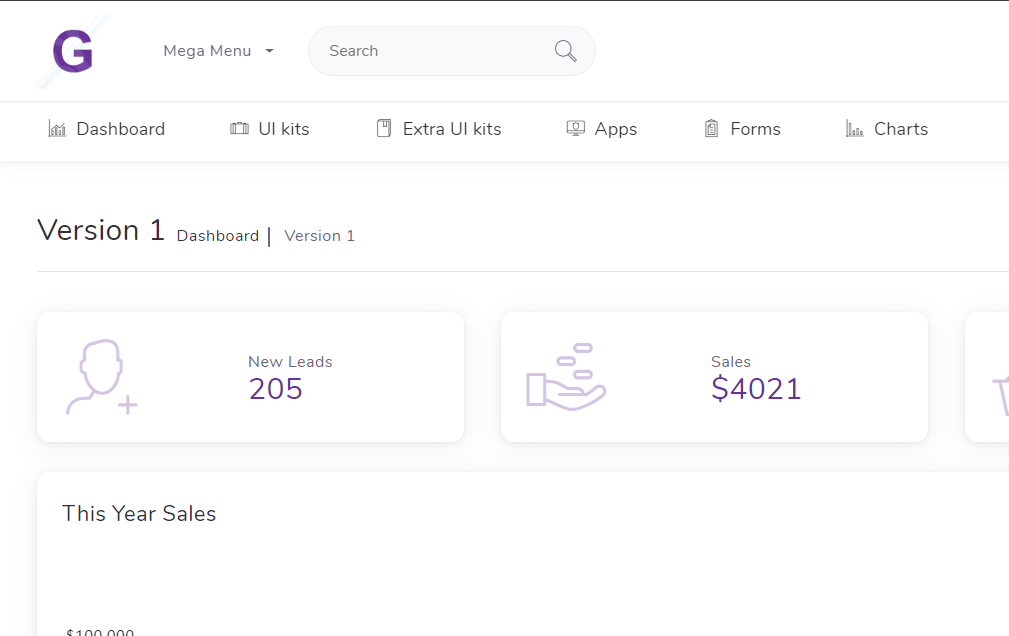Screen dimensions: 1009x636
Task: Open the Mega Menu dropdown
Action: coord(208,51)
